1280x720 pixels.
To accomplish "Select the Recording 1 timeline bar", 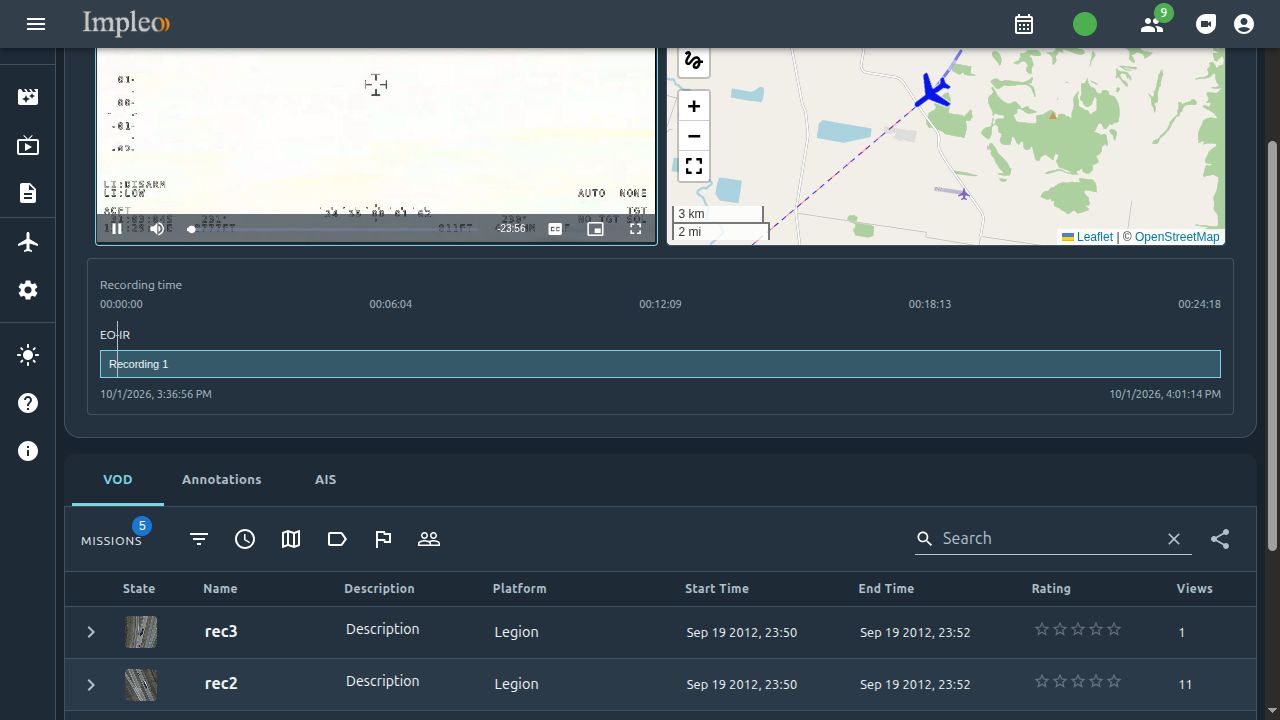I will (660, 364).
